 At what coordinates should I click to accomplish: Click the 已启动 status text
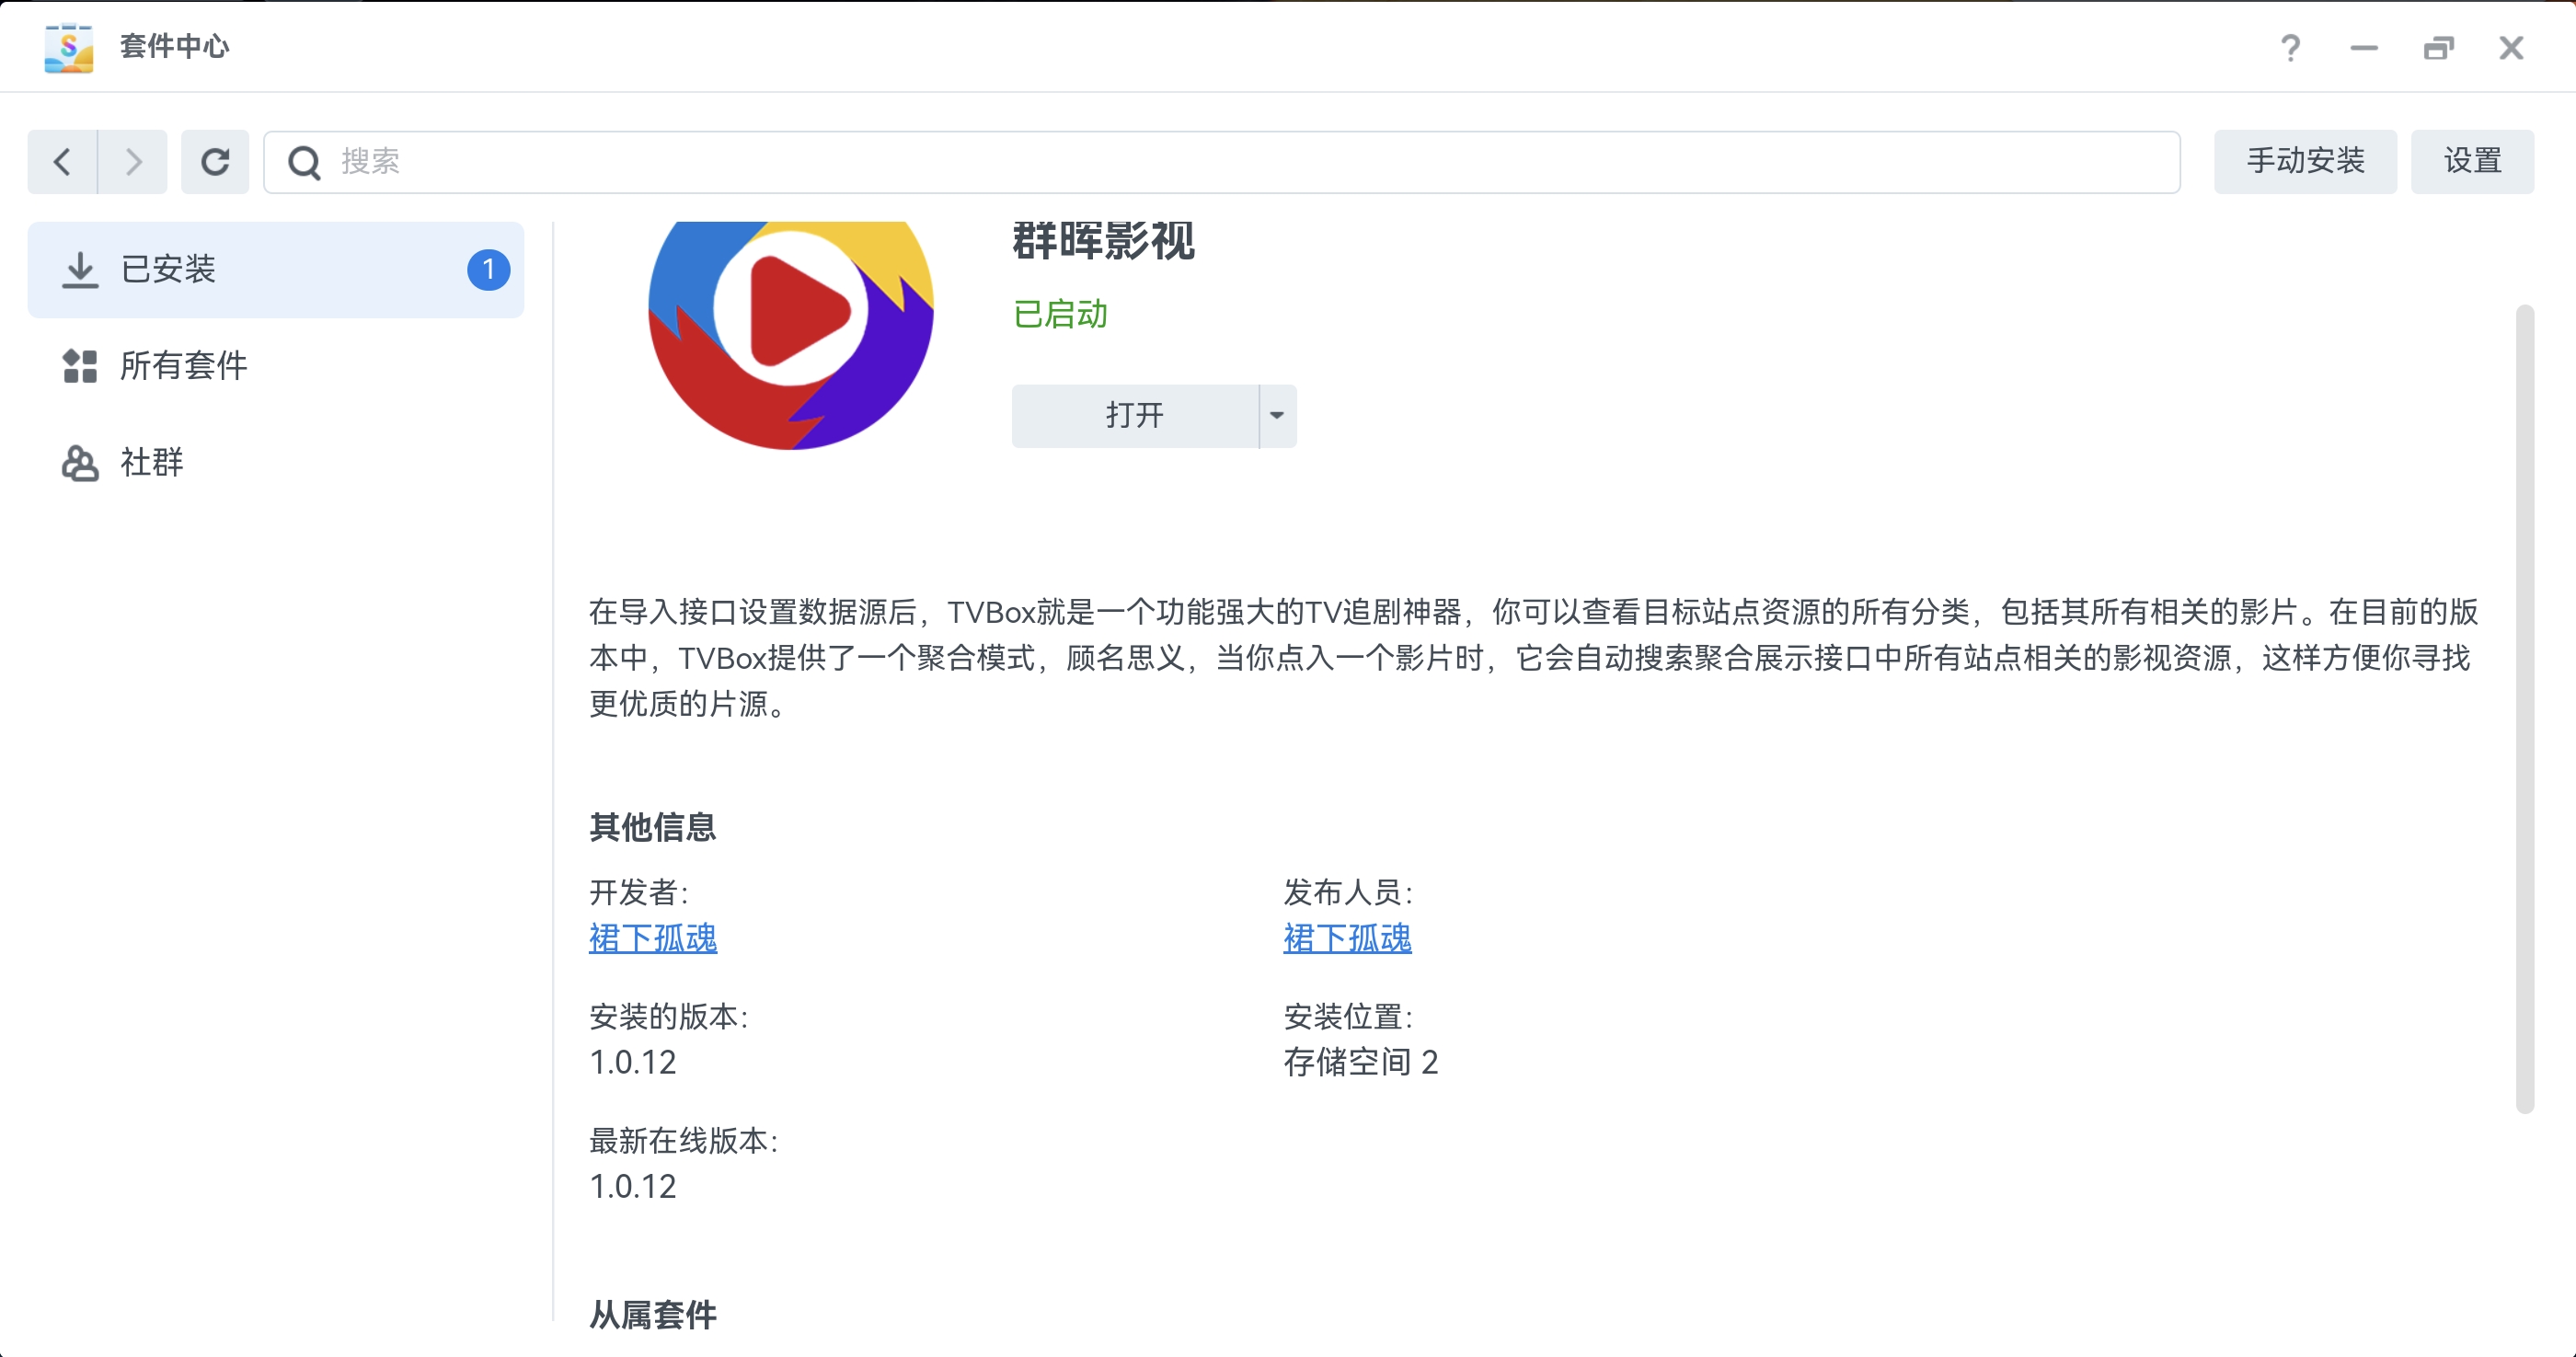tap(1060, 314)
